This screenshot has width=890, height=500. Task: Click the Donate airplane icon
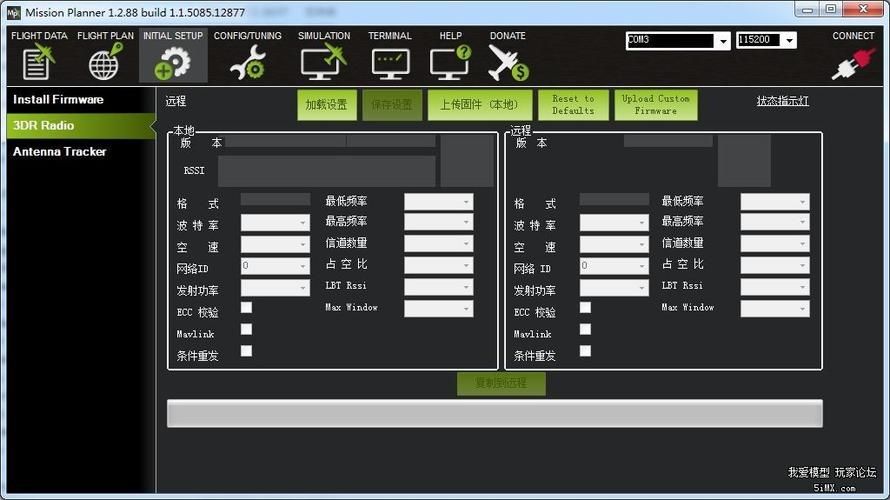[508, 62]
